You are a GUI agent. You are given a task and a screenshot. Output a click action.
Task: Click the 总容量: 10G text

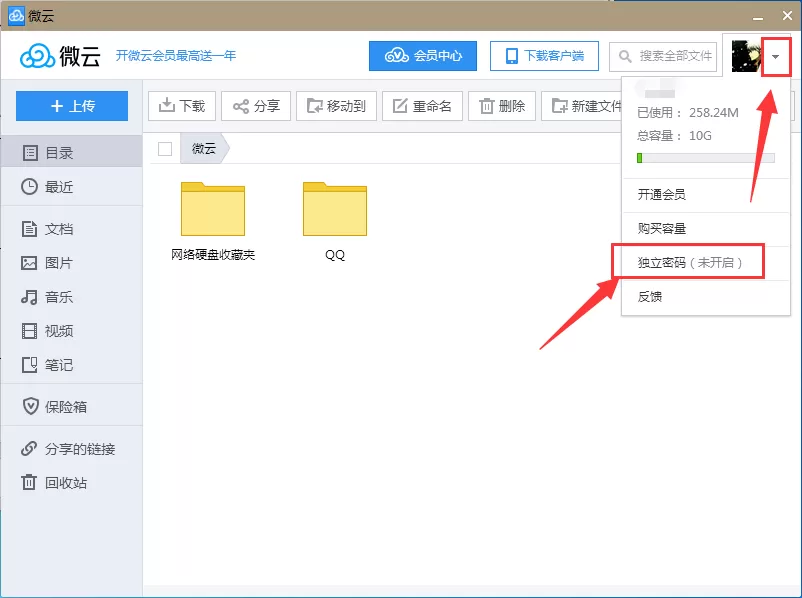pos(674,136)
